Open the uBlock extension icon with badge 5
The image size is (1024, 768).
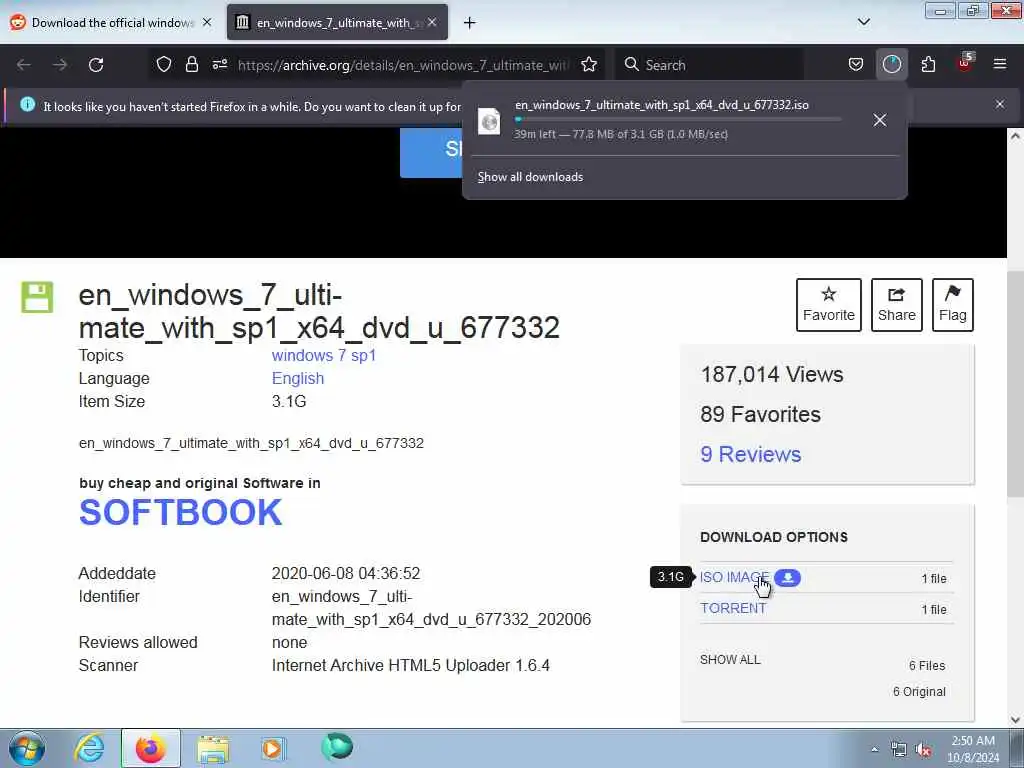(965, 63)
